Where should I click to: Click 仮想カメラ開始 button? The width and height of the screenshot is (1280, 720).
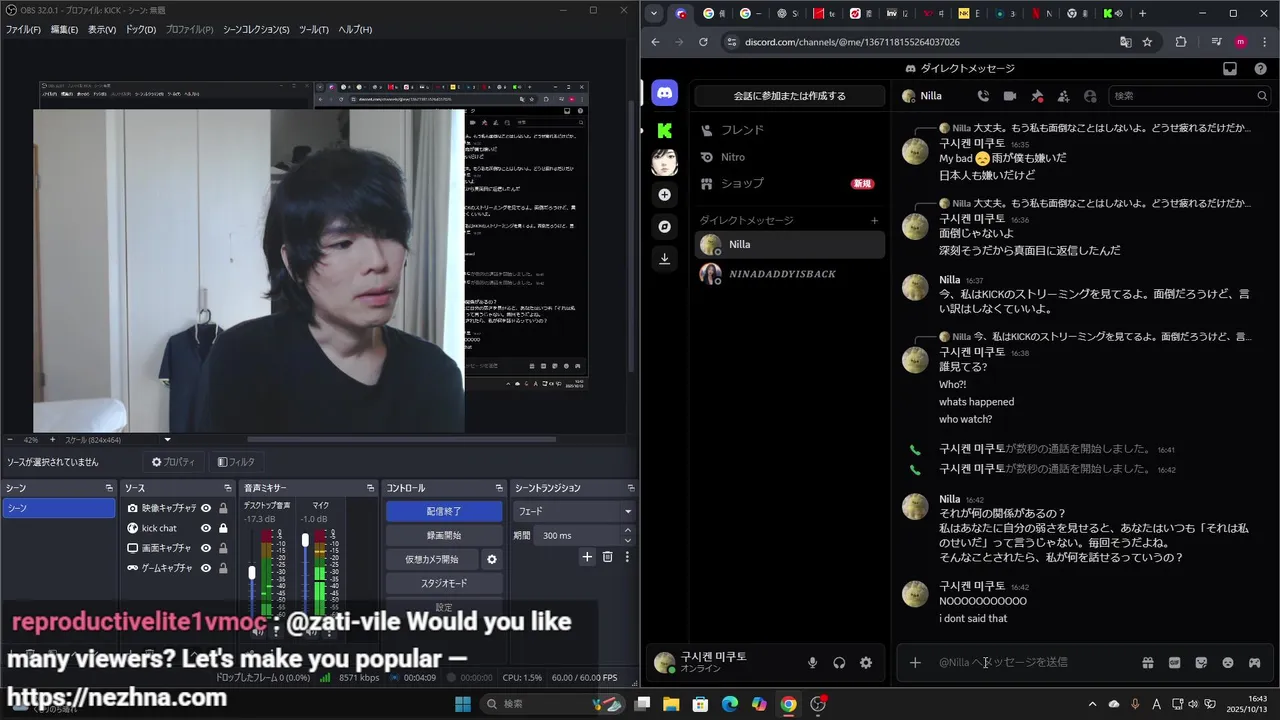(x=432, y=559)
